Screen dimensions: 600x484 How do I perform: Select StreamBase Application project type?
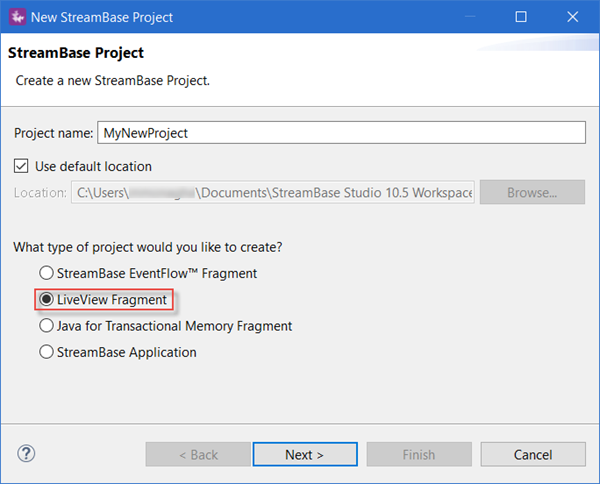tap(46, 352)
